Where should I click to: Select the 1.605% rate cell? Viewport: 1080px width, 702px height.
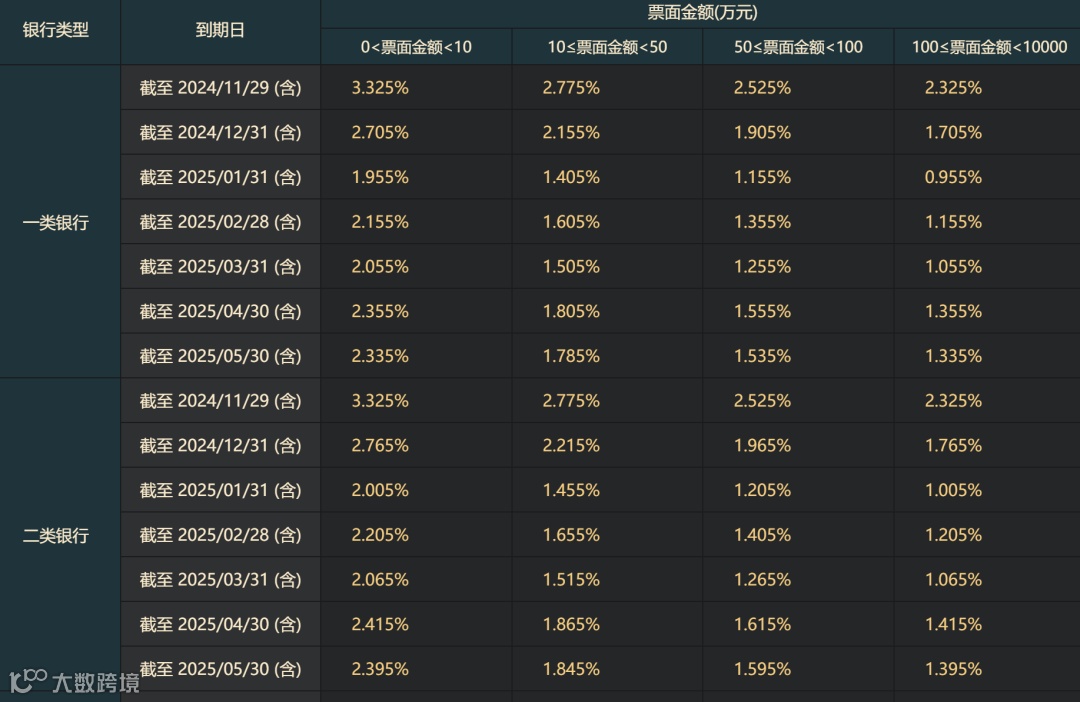point(571,222)
